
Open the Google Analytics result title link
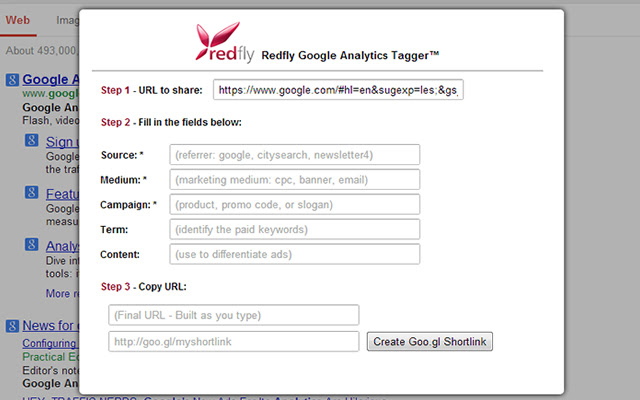point(51,79)
